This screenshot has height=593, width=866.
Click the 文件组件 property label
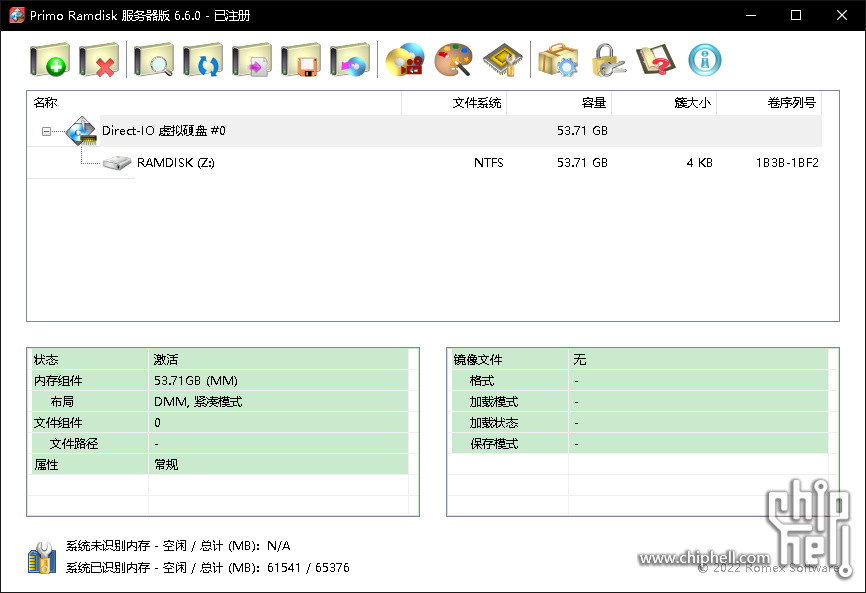tap(58, 423)
